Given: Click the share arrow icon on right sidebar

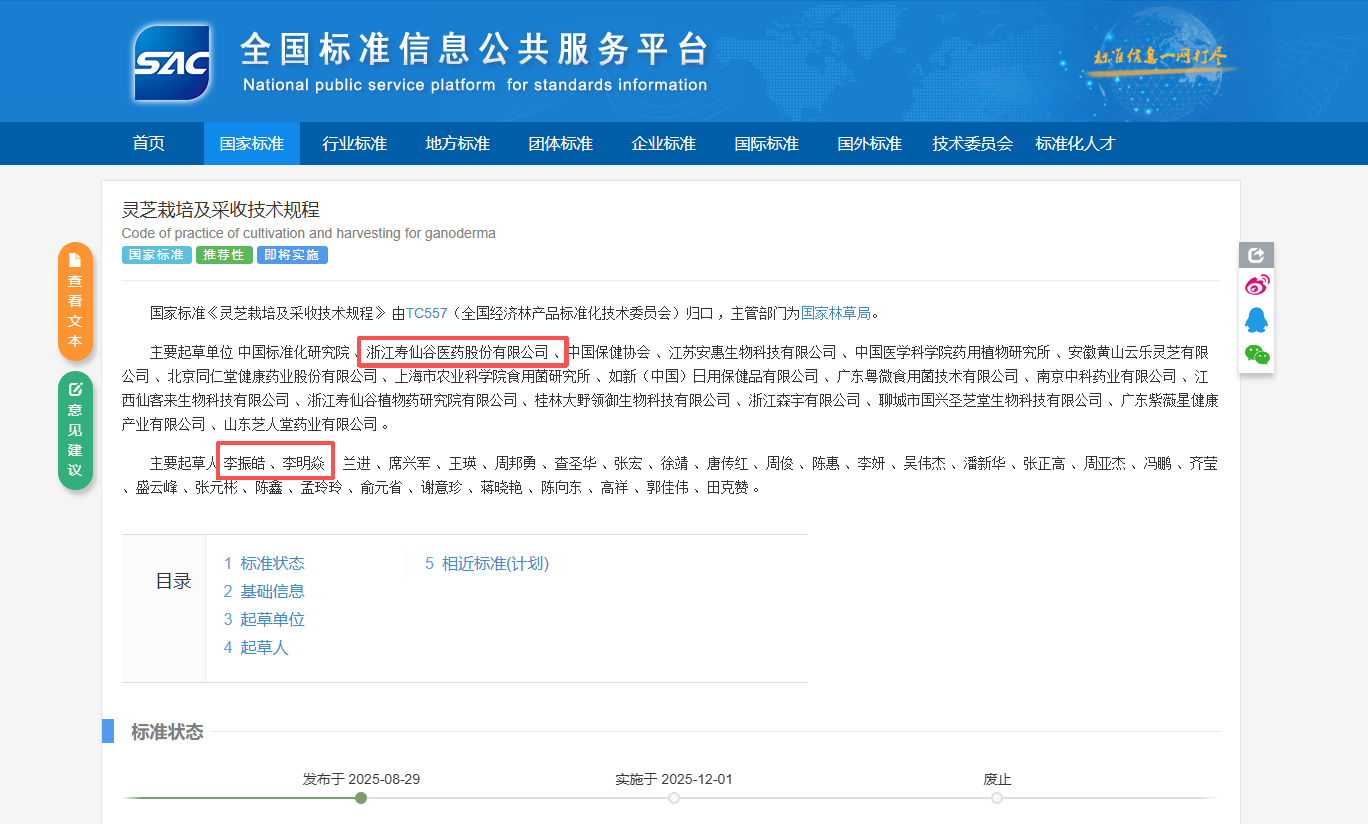Looking at the screenshot, I should click(1256, 255).
